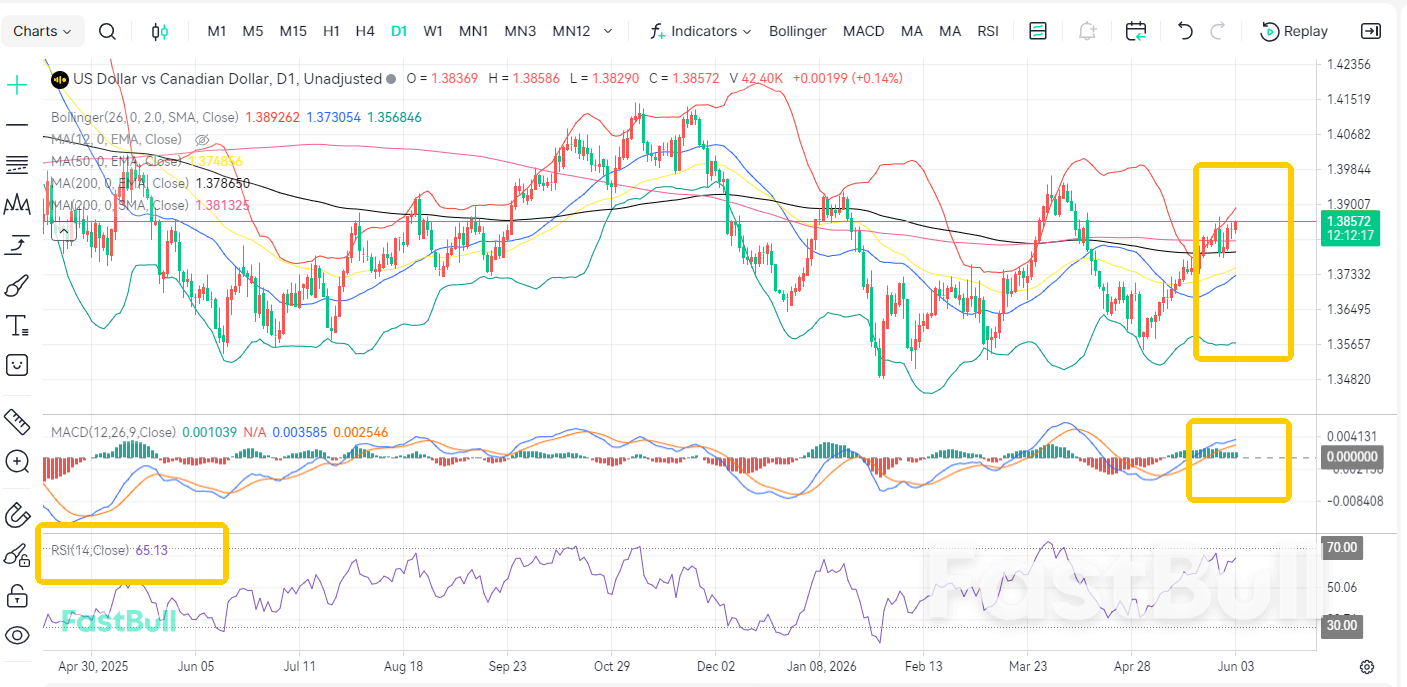
Task: Switch to H1 timeframe
Action: pos(332,31)
